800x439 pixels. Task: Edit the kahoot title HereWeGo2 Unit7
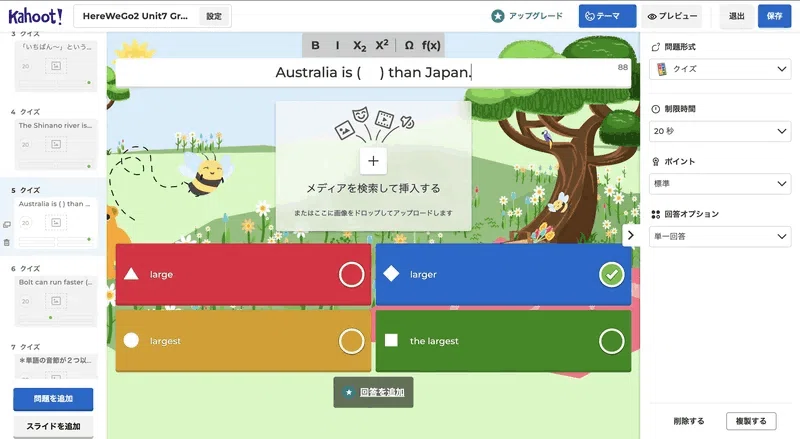pyautogui.click(x=135, y=16)
